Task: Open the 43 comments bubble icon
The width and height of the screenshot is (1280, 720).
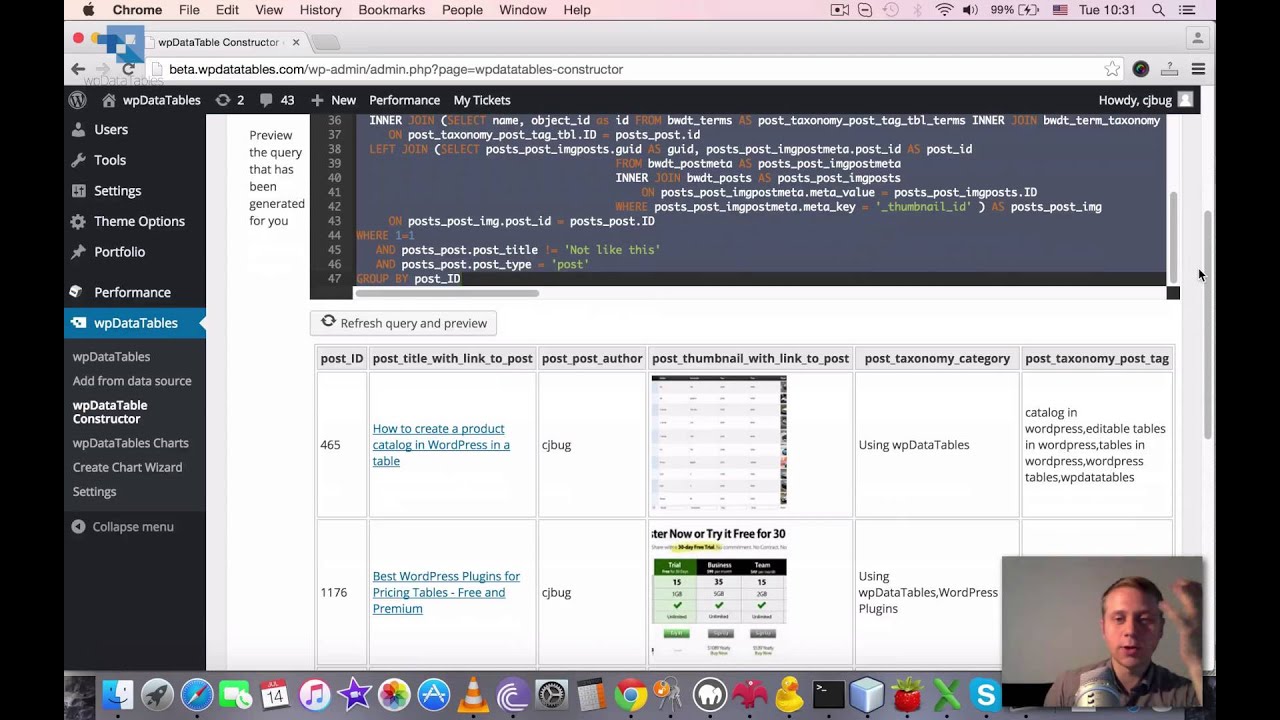Action: (277, 100)
